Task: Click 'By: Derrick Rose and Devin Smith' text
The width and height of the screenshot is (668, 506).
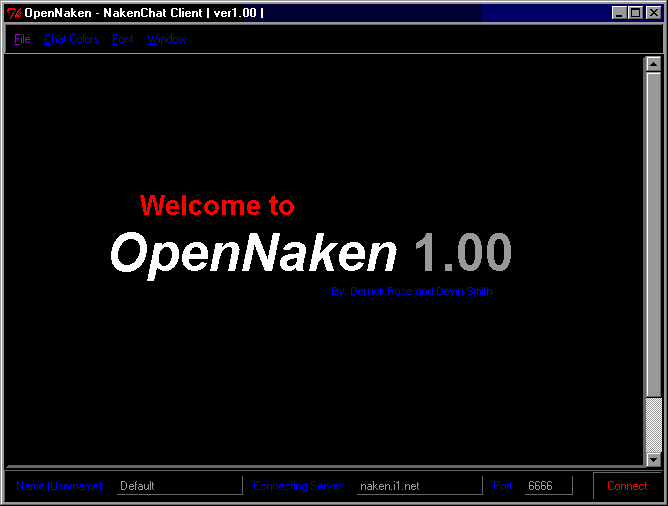Action: coord(412,291)
